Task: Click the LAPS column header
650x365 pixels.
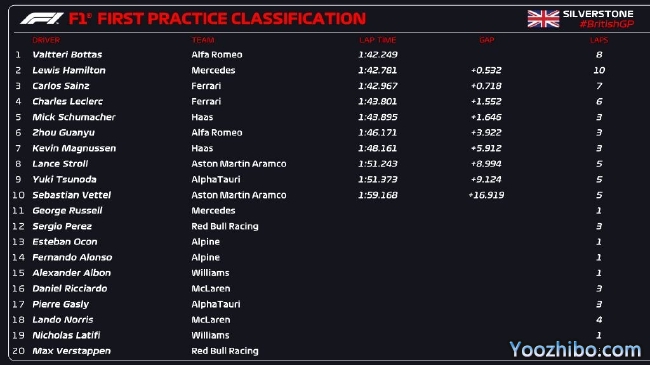Action: click(x=599, y=40)
